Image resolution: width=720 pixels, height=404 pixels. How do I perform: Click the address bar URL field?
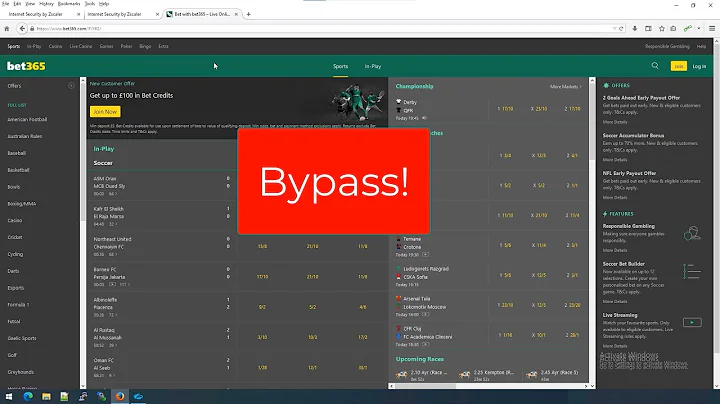(321, 28)
